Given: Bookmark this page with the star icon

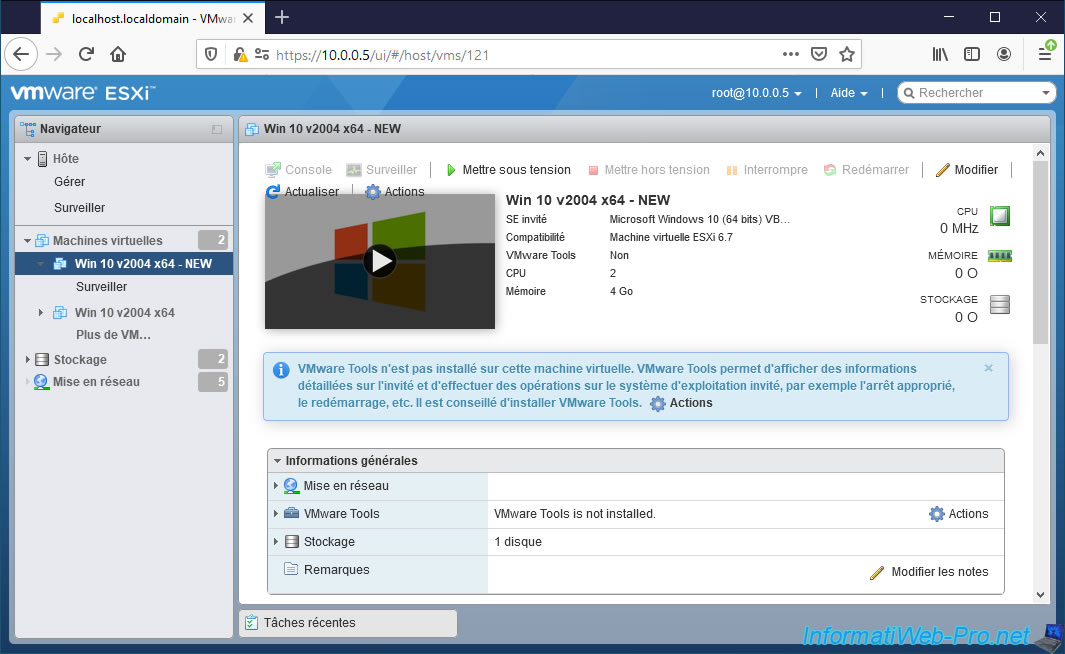Looking at the screenshot, I should [x=847, y=54].
